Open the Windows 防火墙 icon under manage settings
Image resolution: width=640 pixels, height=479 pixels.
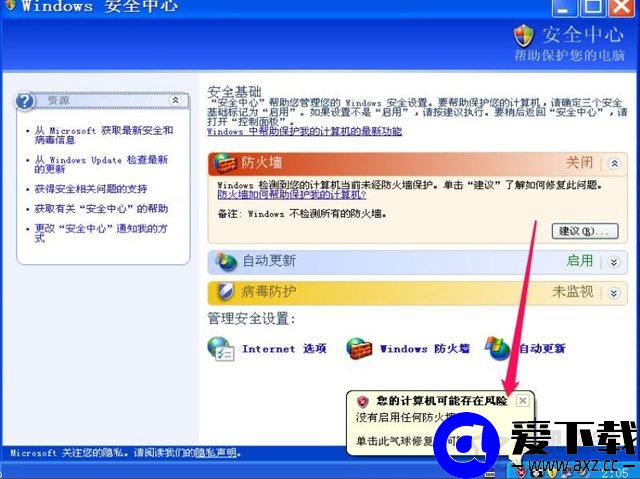point(359,348)
